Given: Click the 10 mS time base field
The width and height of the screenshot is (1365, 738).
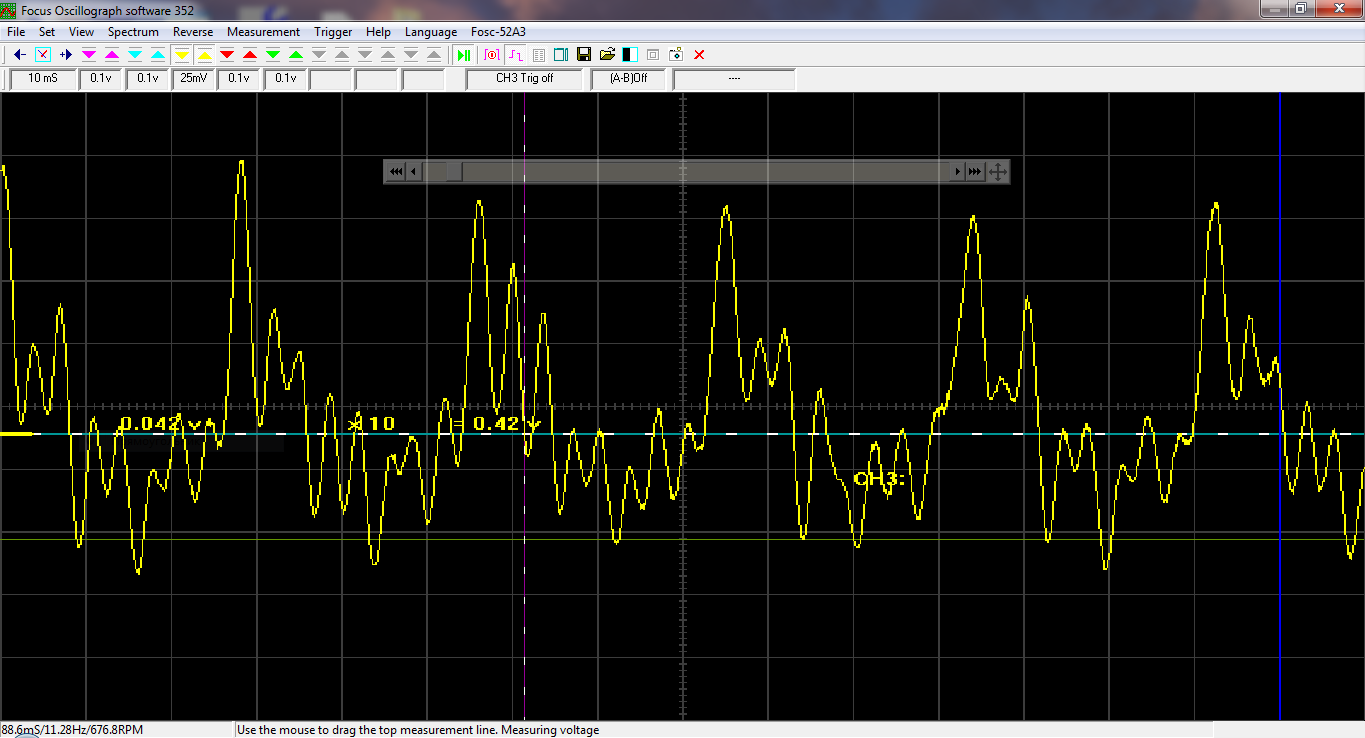Looking at the screenshot, I should pos(43,78).
